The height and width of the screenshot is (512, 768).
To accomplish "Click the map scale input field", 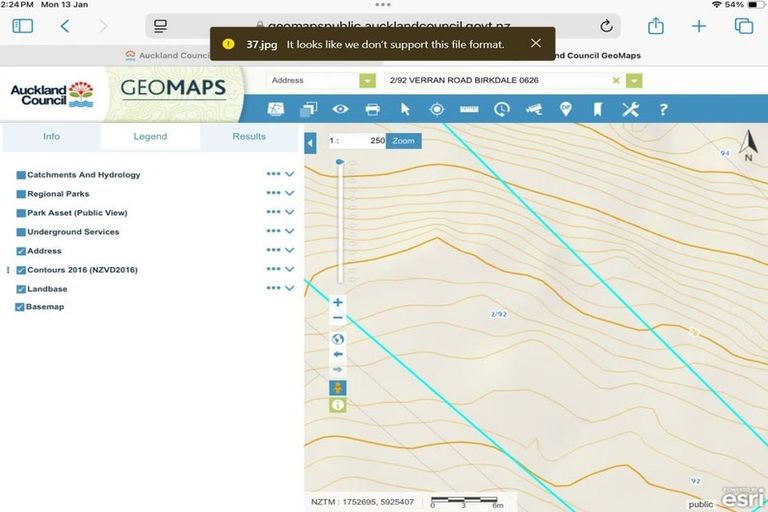I will pyautogui.click(x=357, y=141).
